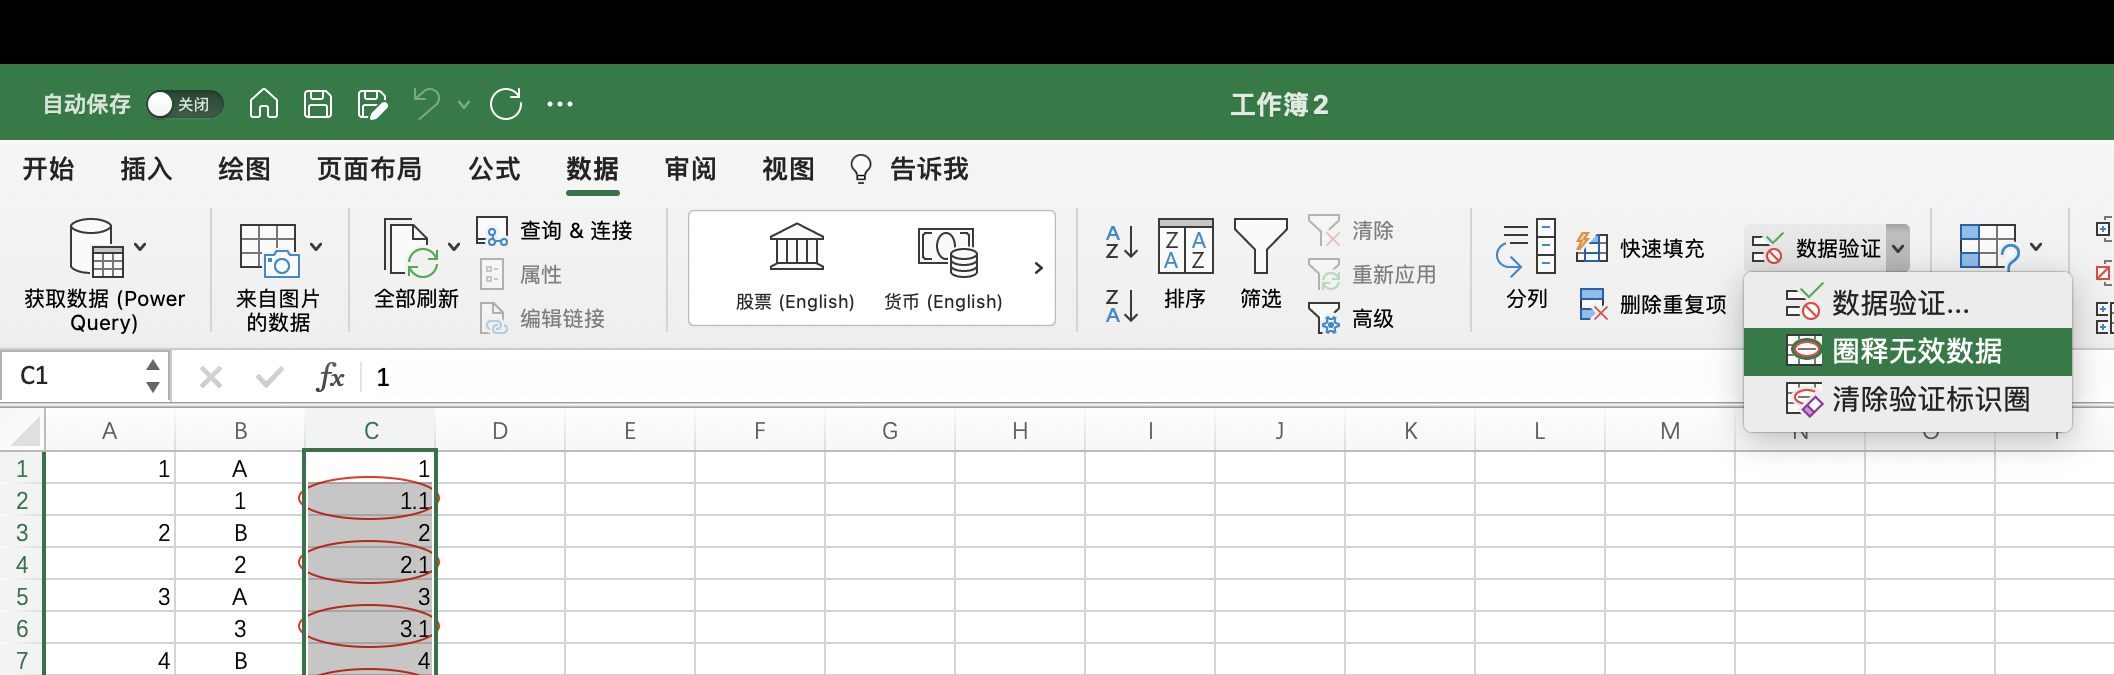
Task: Click the Save floppy disk icon
Action: click(318, 103)
